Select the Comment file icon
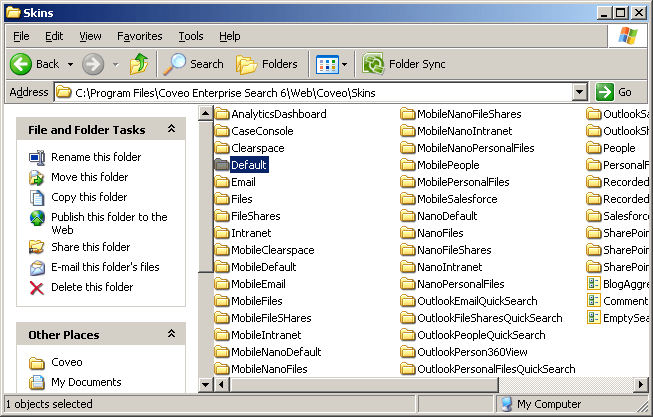The image size is (653, 417). tap(593, 301)
